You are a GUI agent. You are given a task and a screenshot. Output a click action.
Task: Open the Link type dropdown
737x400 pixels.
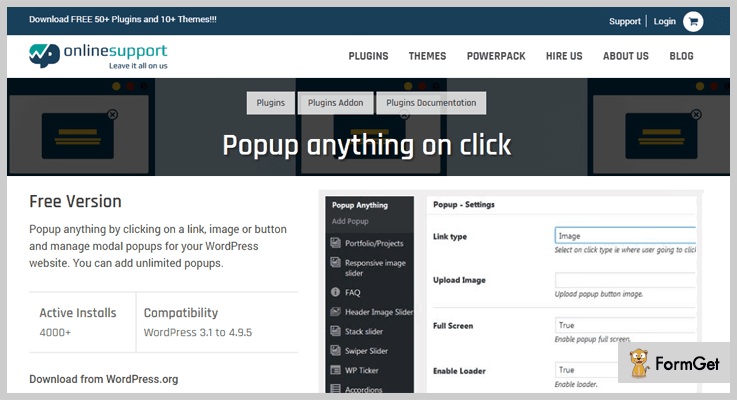[625, 235]
